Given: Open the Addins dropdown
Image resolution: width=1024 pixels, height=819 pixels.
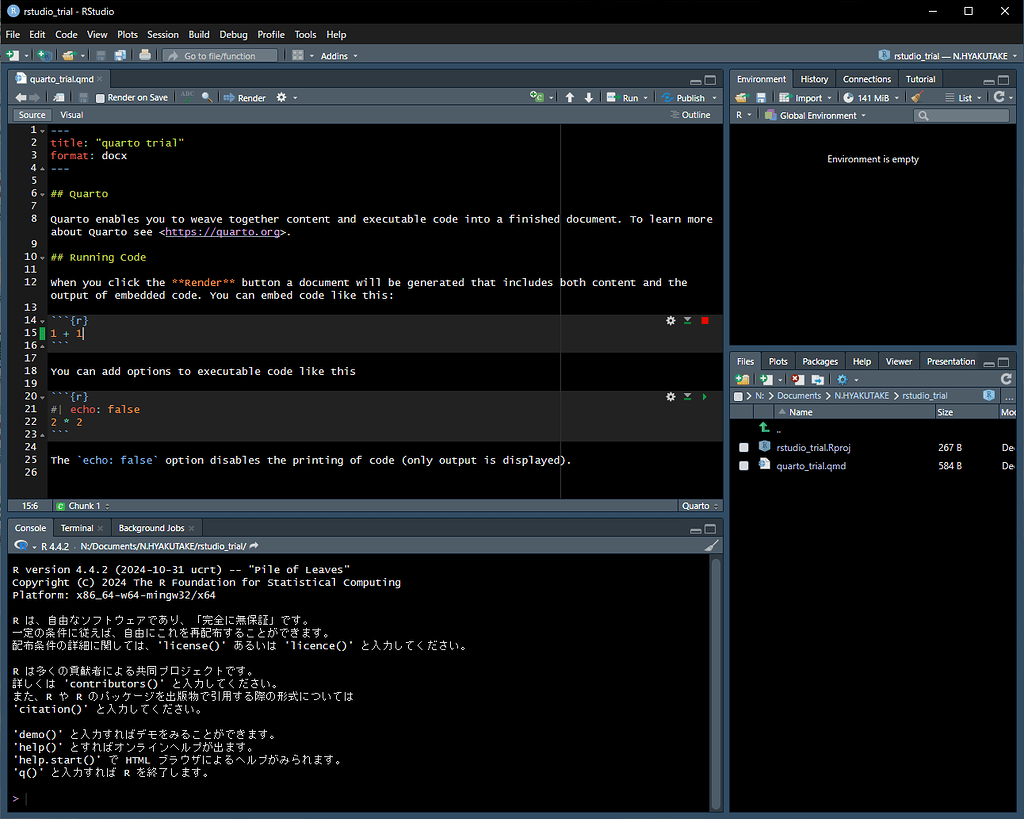Looking at the screenshot, I should pyautogui.click(x=339, y=56).
